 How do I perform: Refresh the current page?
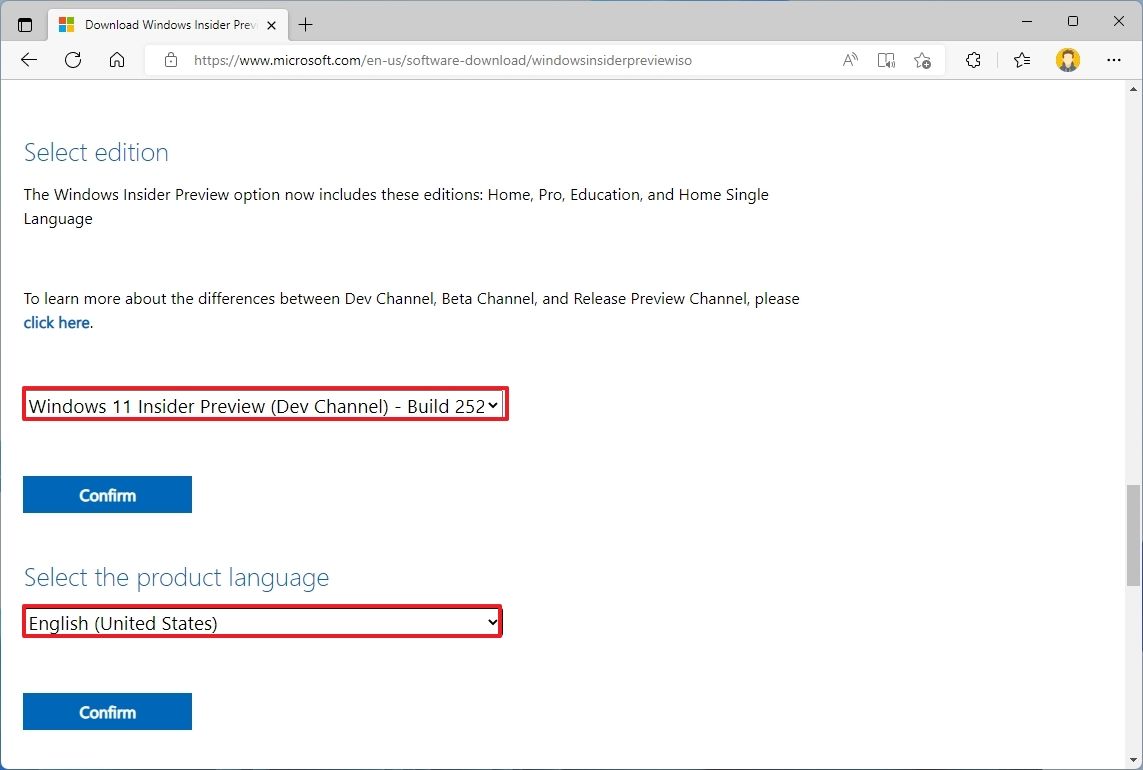click(x=72, y=60)
